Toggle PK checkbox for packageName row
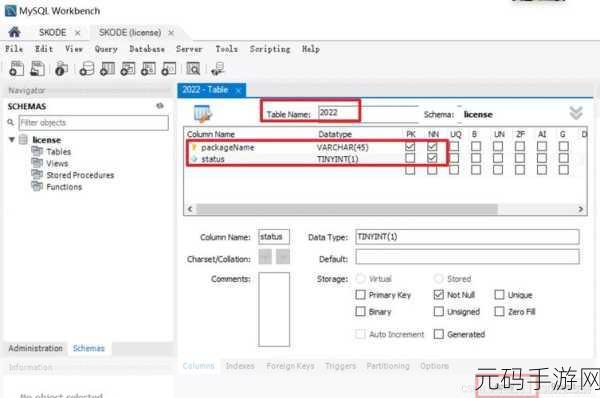600x398 pixels. (410, 147)
